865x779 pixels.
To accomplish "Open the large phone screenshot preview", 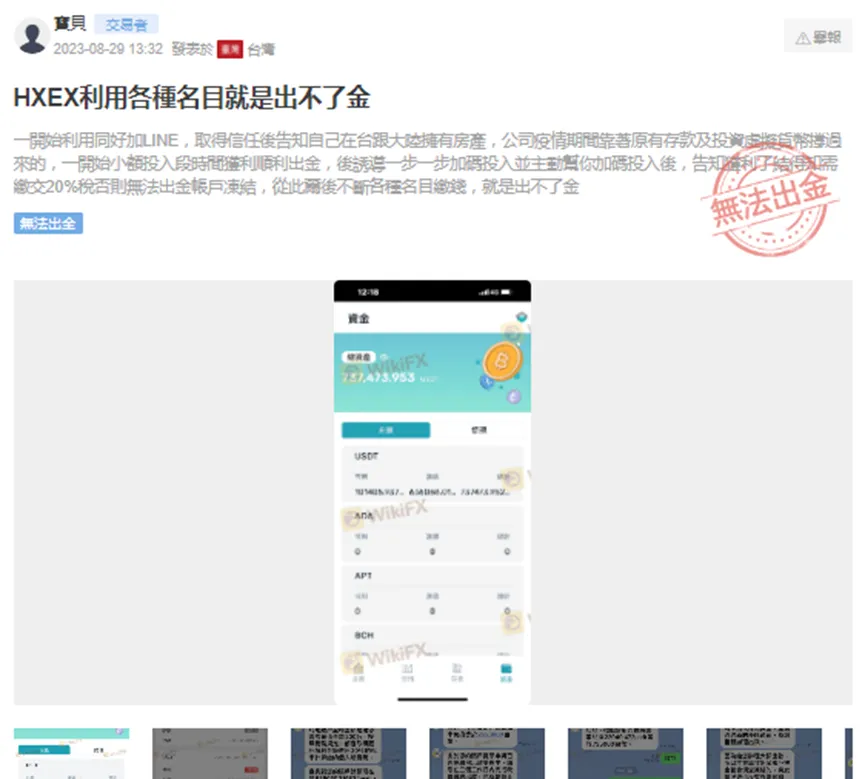I will tap(432, 492).
